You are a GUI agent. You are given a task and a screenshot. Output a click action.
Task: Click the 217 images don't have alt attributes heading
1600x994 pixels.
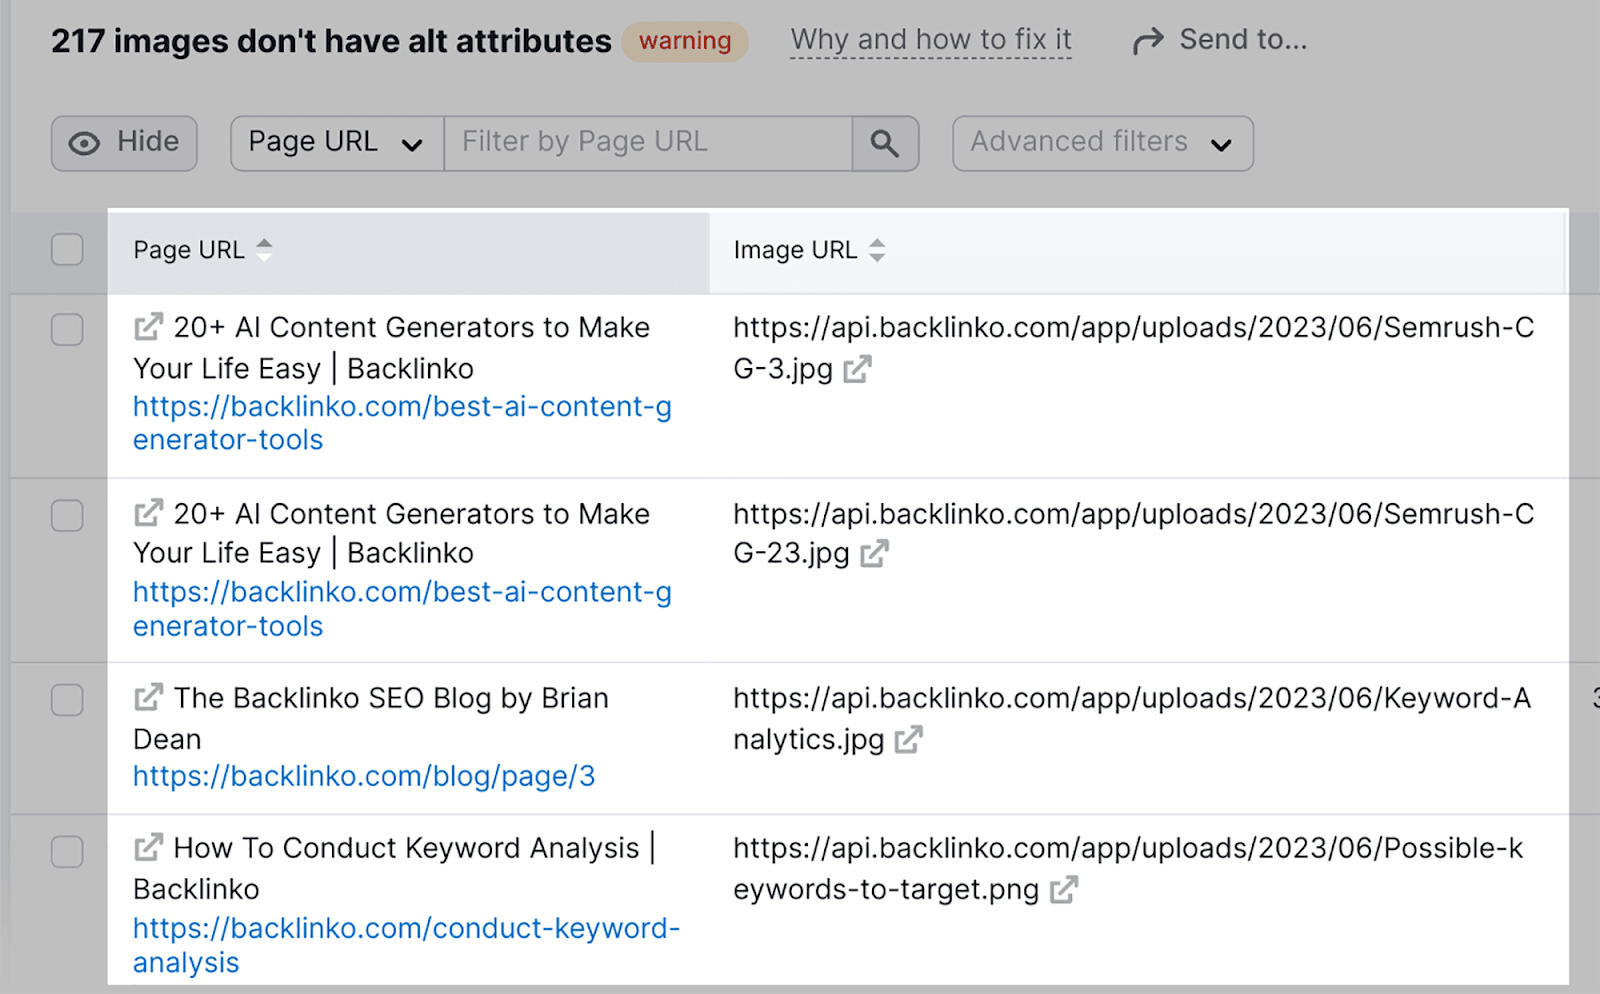tap(333, 41)
